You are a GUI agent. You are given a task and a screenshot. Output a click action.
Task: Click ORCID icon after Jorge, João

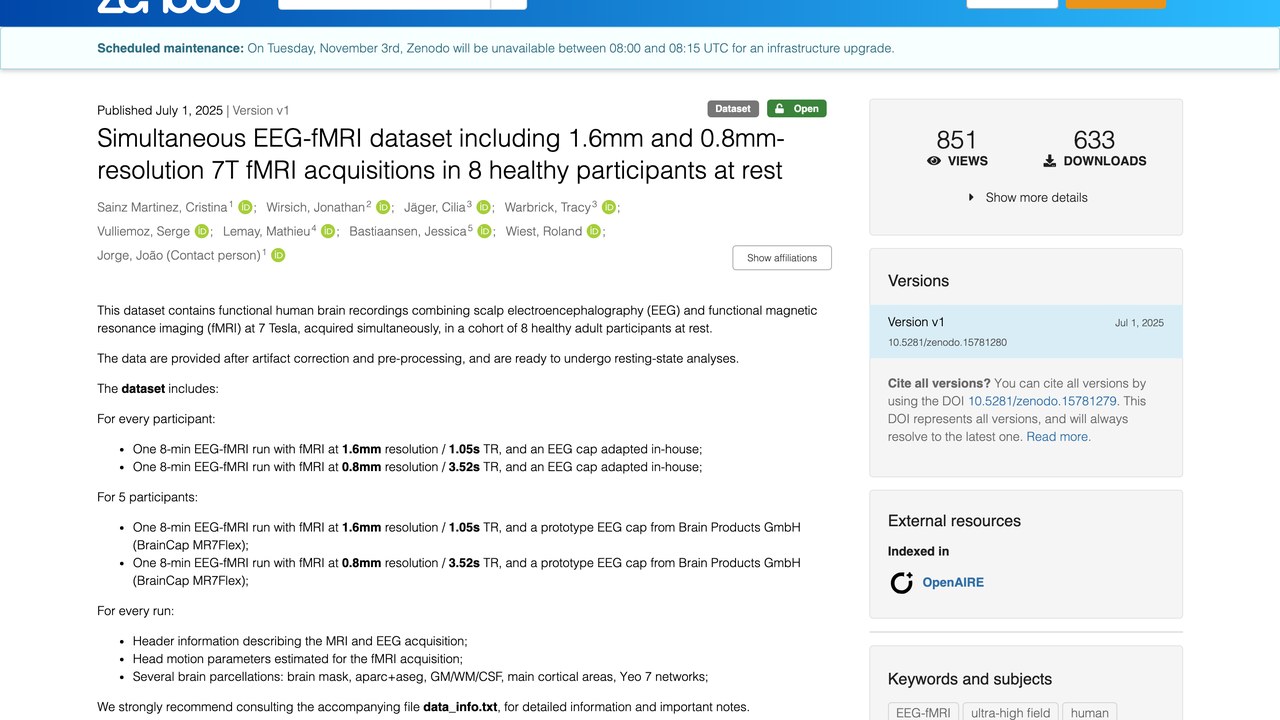278,256
